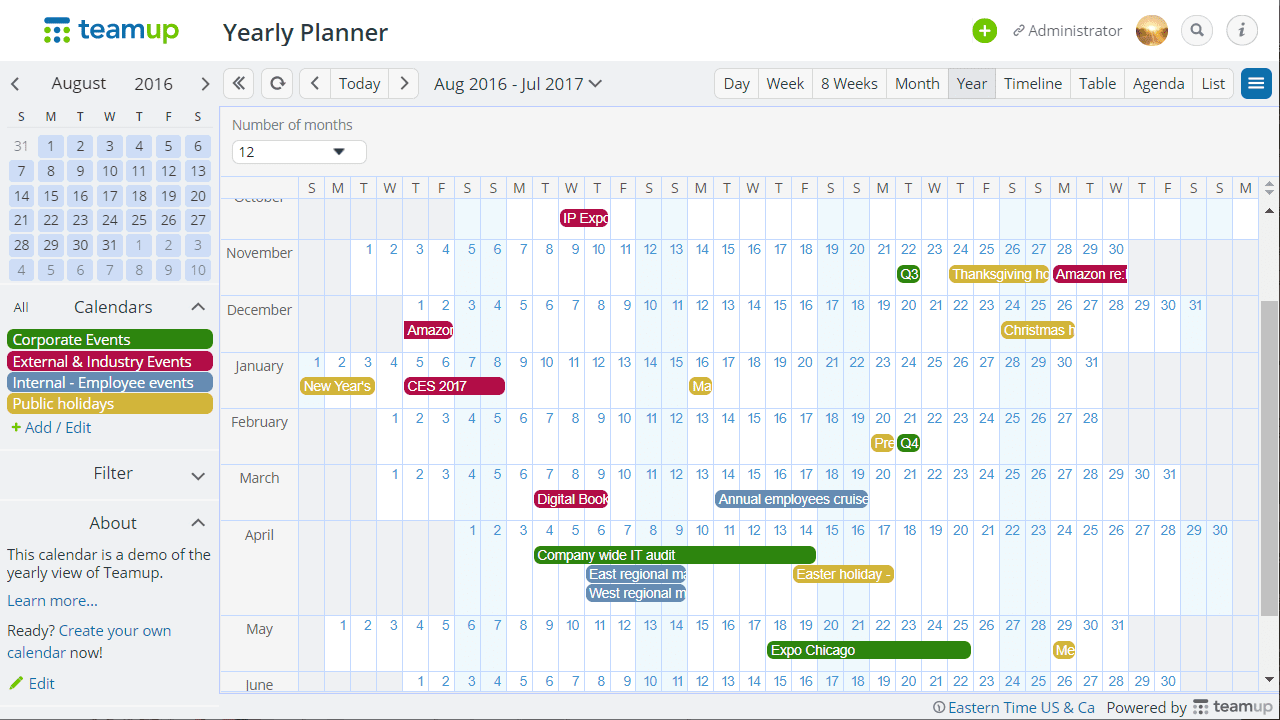Expand the Filter section
The height and width of the screenshot is (720, 1280).
point(112,473)
